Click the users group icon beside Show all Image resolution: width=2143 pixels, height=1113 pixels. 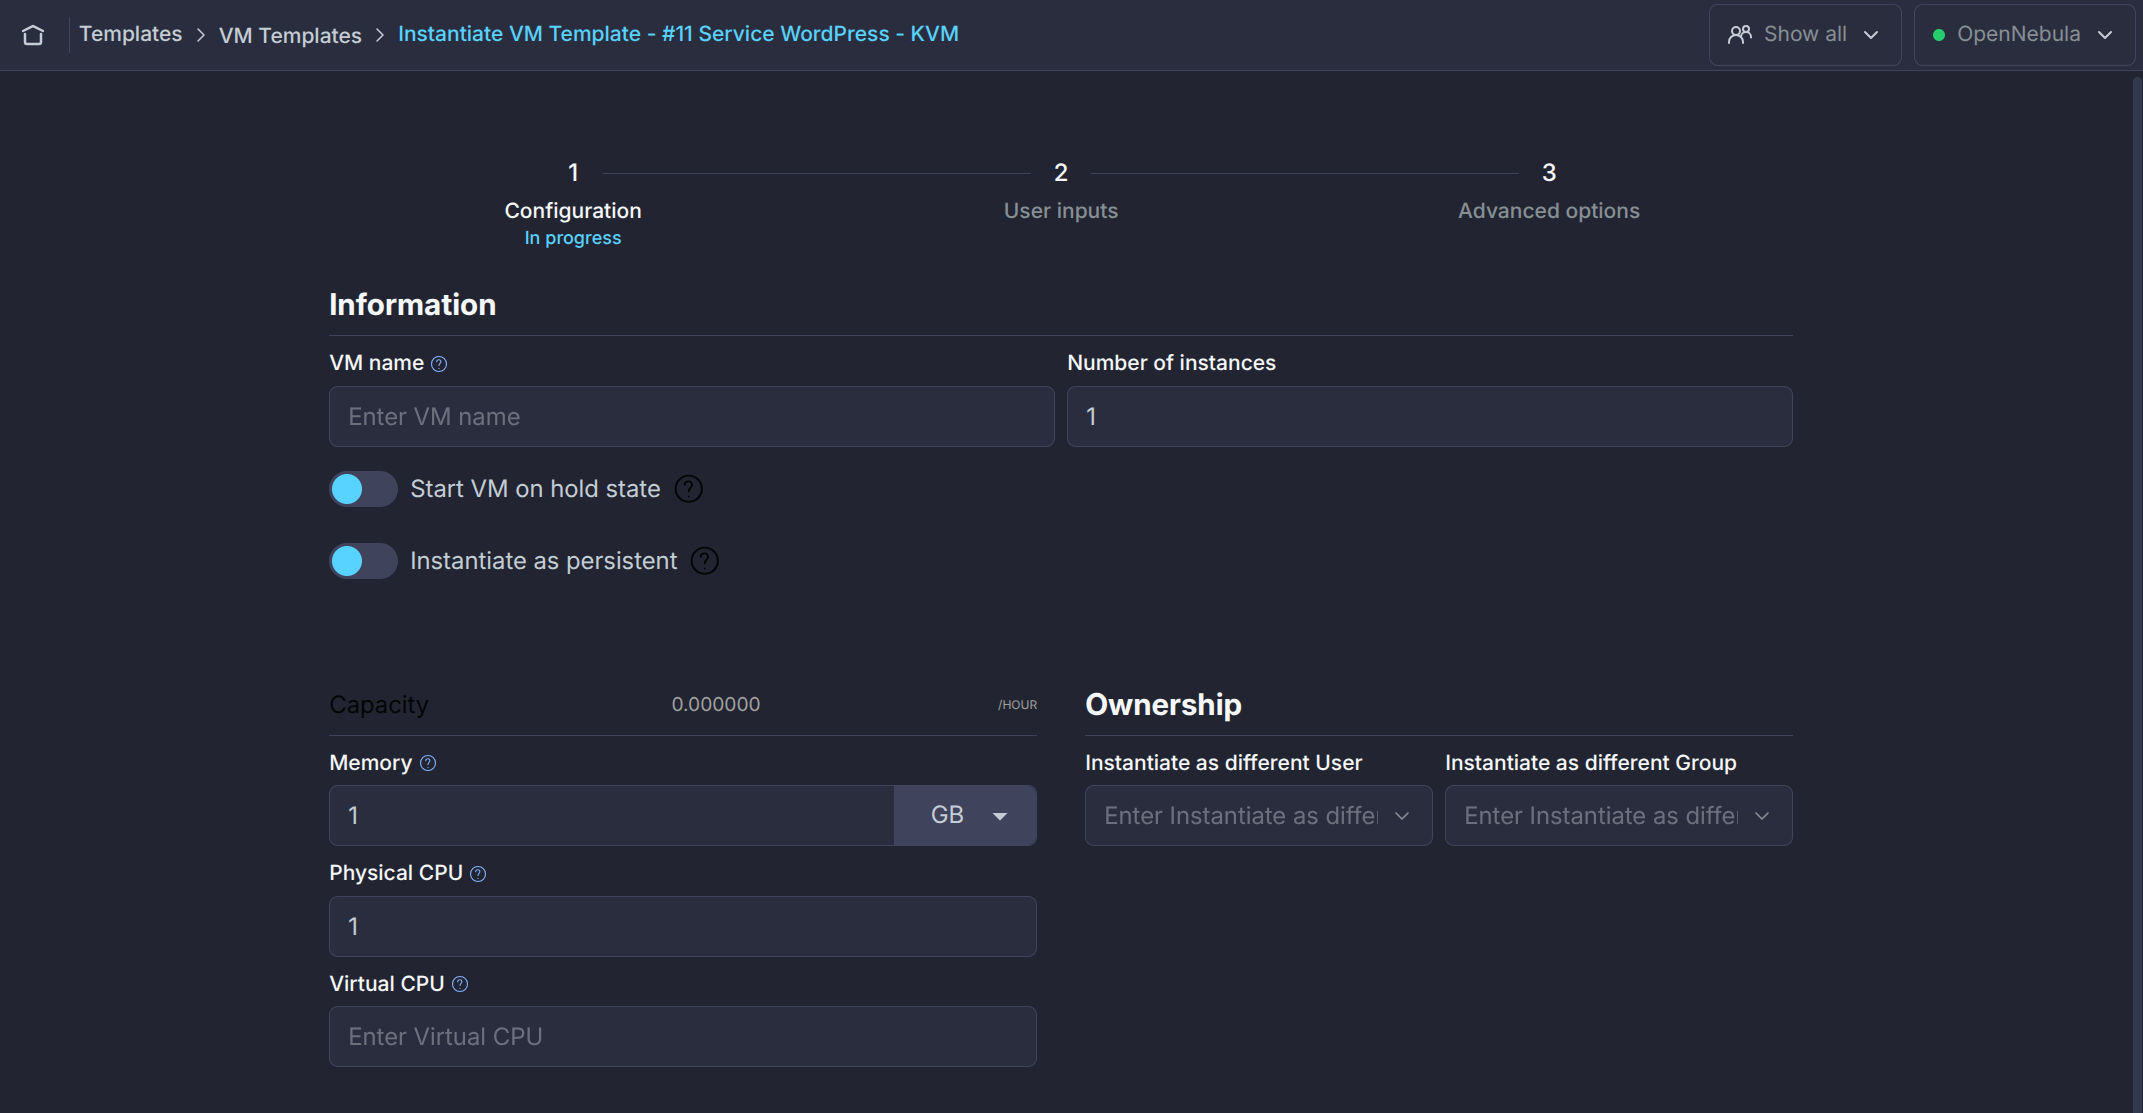(1740, 35)
